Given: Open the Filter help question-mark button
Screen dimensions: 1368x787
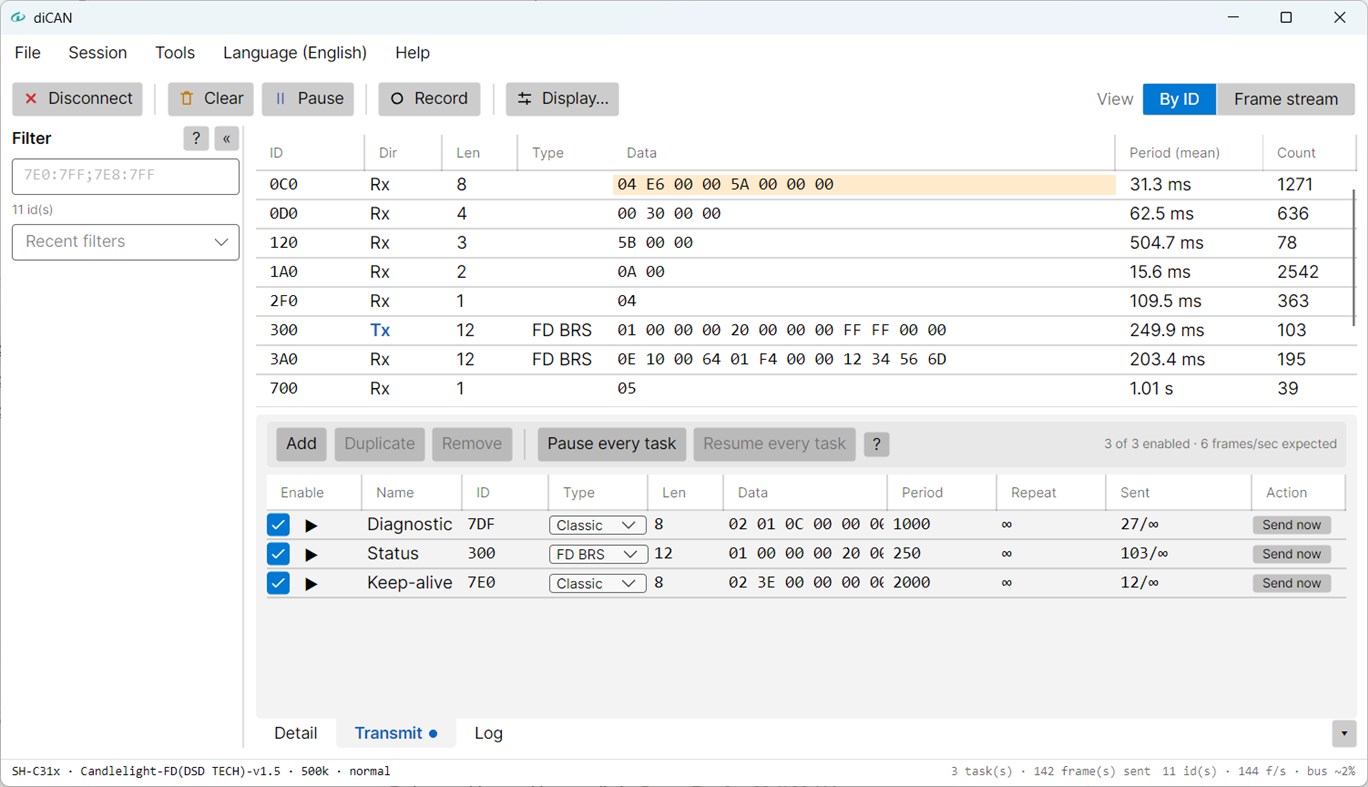Looking at the screenshot, I should pos(196,138).
